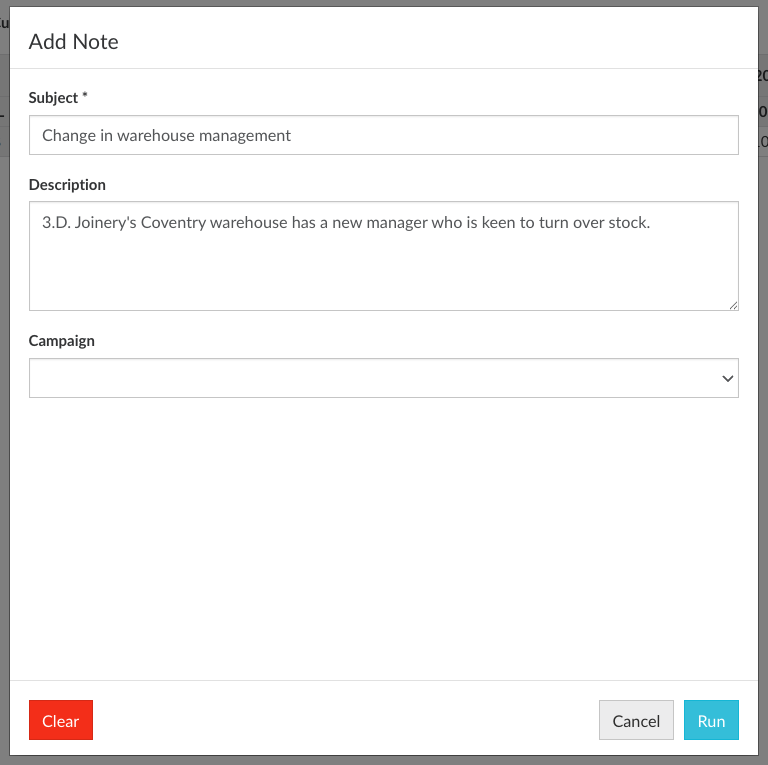Cancel the Add Note dialog
This screenshot has height=765, width=768.
tap(636, 720)
